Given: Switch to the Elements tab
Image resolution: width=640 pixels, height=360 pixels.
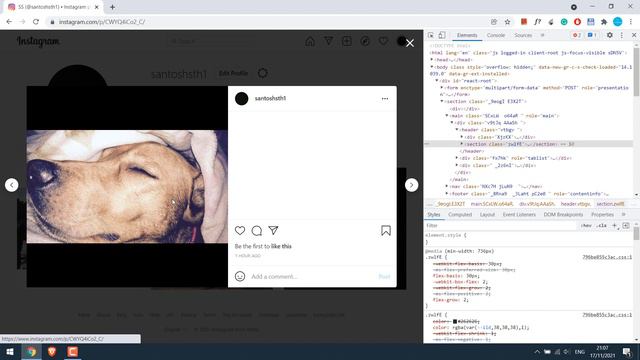Looking at the screenshot, I should pos(467,36).
